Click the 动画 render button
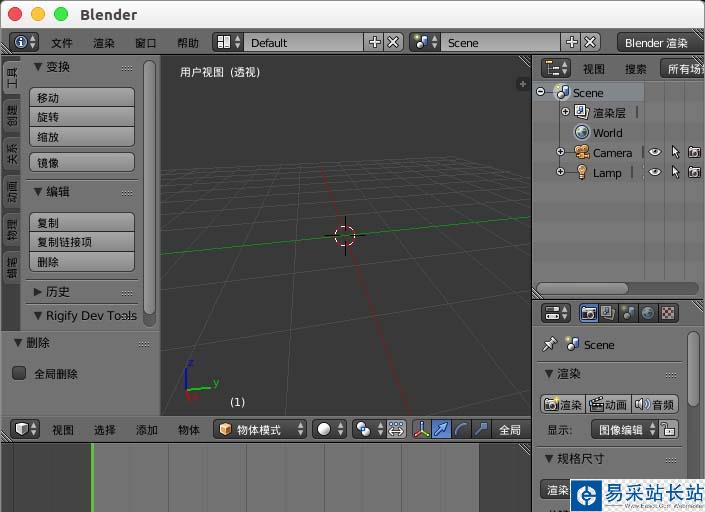 pyautogui.click(x=609, y=405)
